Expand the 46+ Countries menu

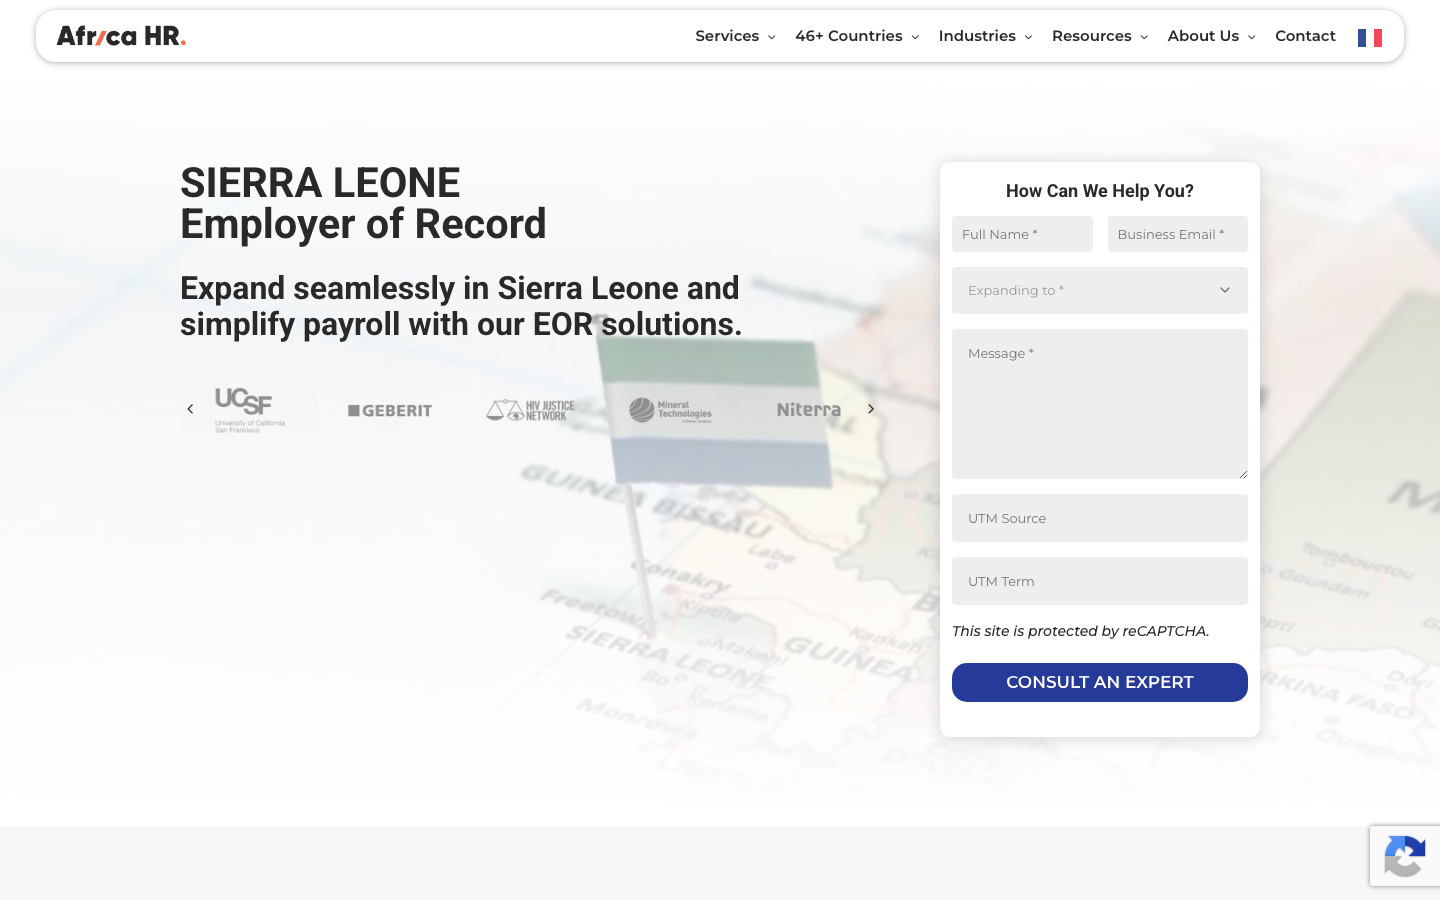(x=857, y=36)
